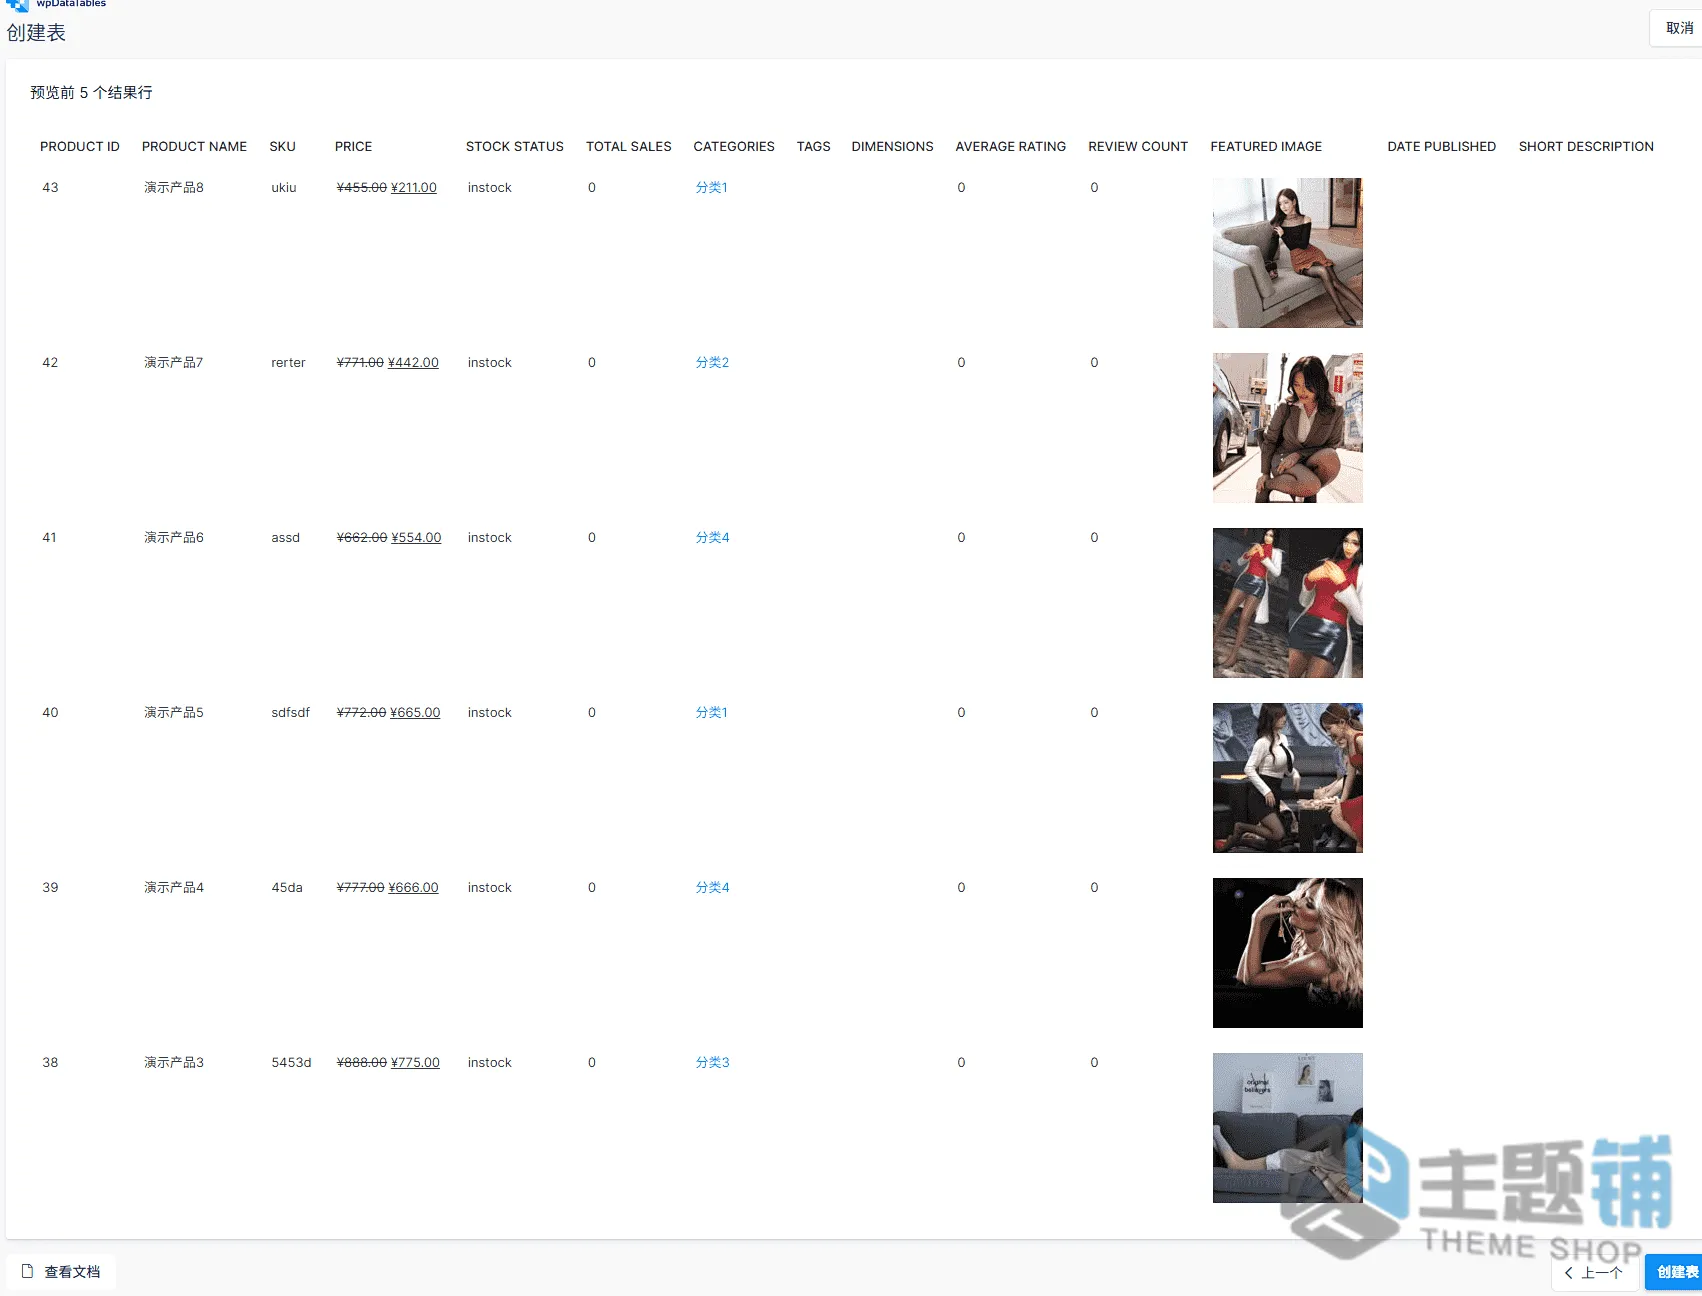Click featured image of 演示产品5

pyautogui.click(x=1287, y=778)
